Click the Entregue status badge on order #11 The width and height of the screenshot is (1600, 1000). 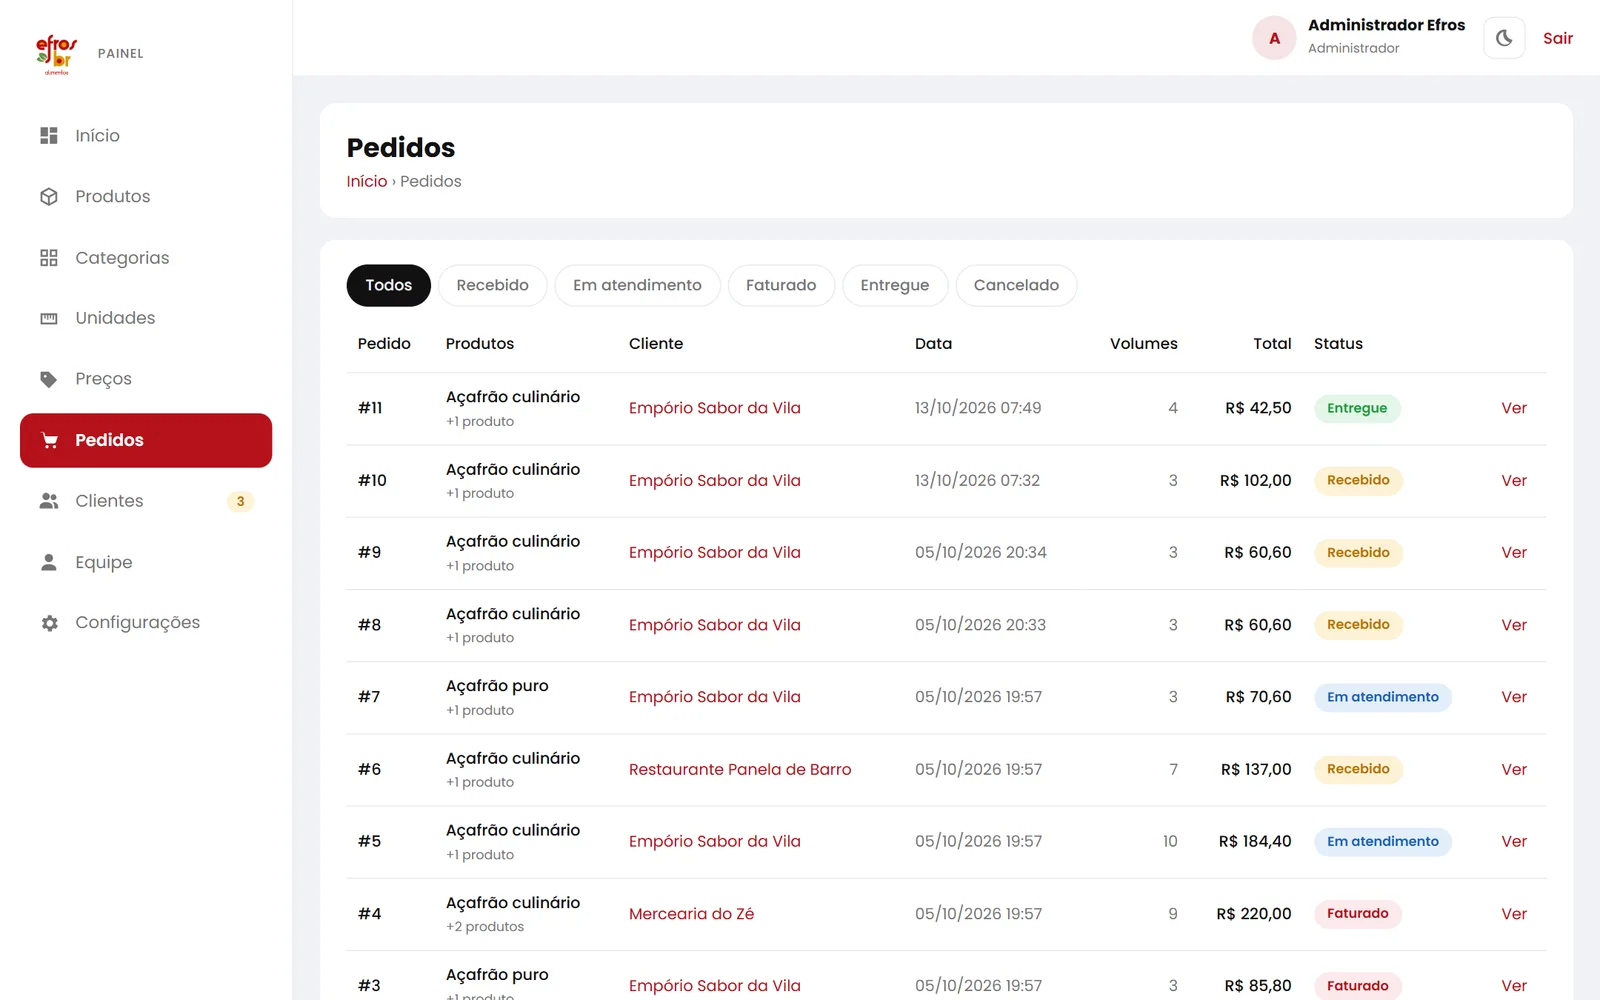pyautogui.click(x=1357, y=408)
